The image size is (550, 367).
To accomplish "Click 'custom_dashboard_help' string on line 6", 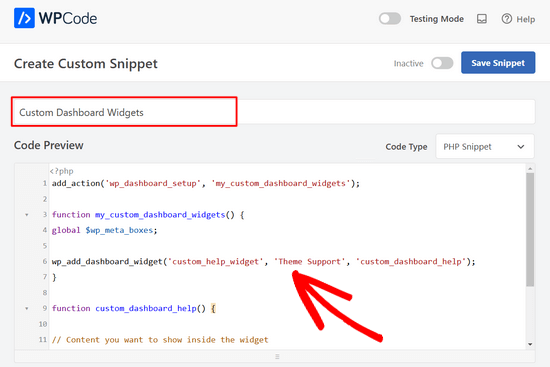I will 411,261.
